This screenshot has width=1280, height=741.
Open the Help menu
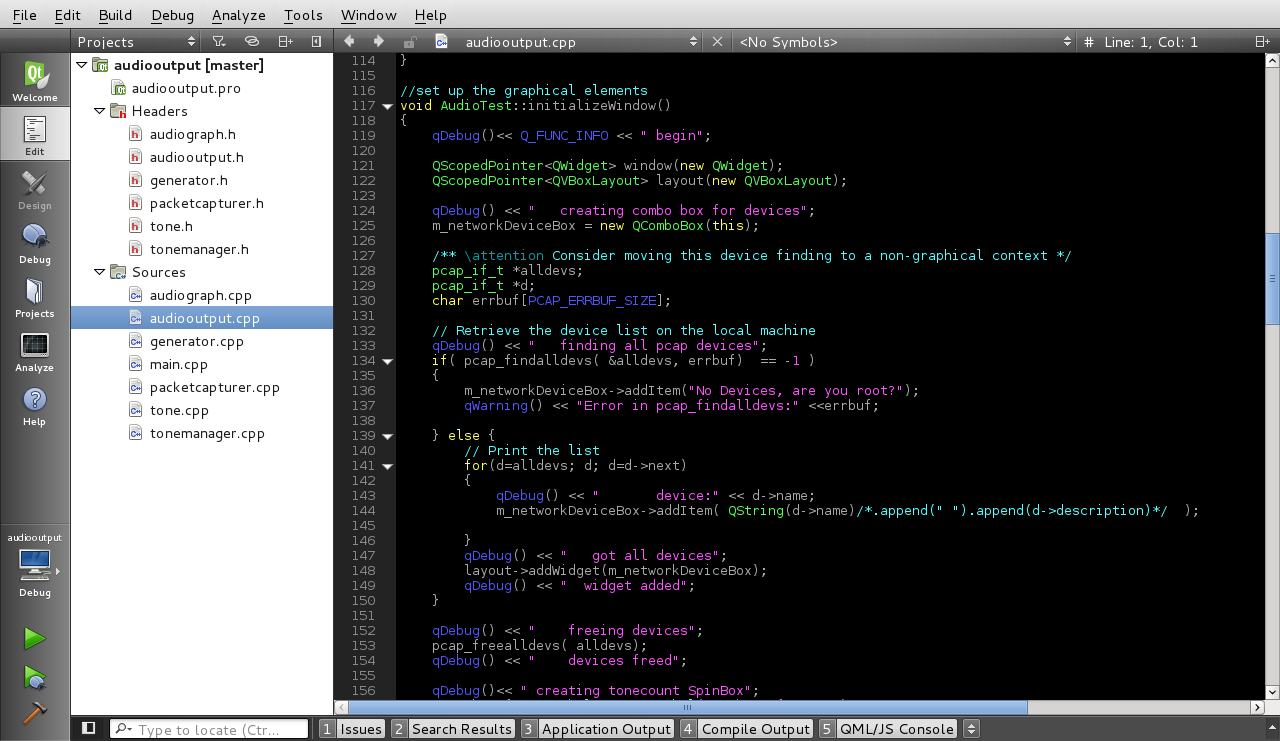(x=431, y=15)
